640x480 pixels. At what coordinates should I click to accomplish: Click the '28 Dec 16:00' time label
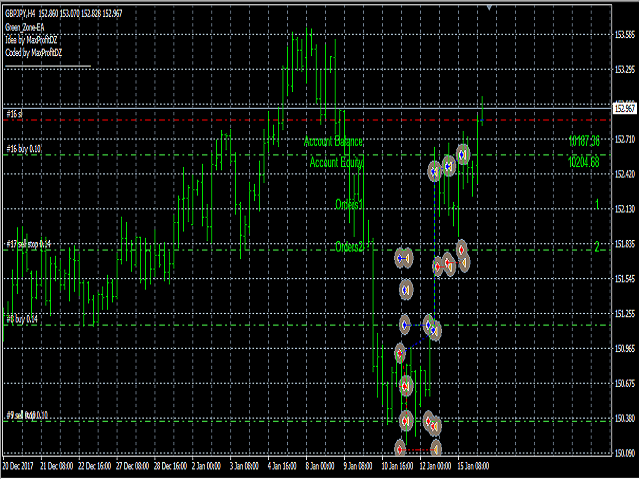[170, 466]
